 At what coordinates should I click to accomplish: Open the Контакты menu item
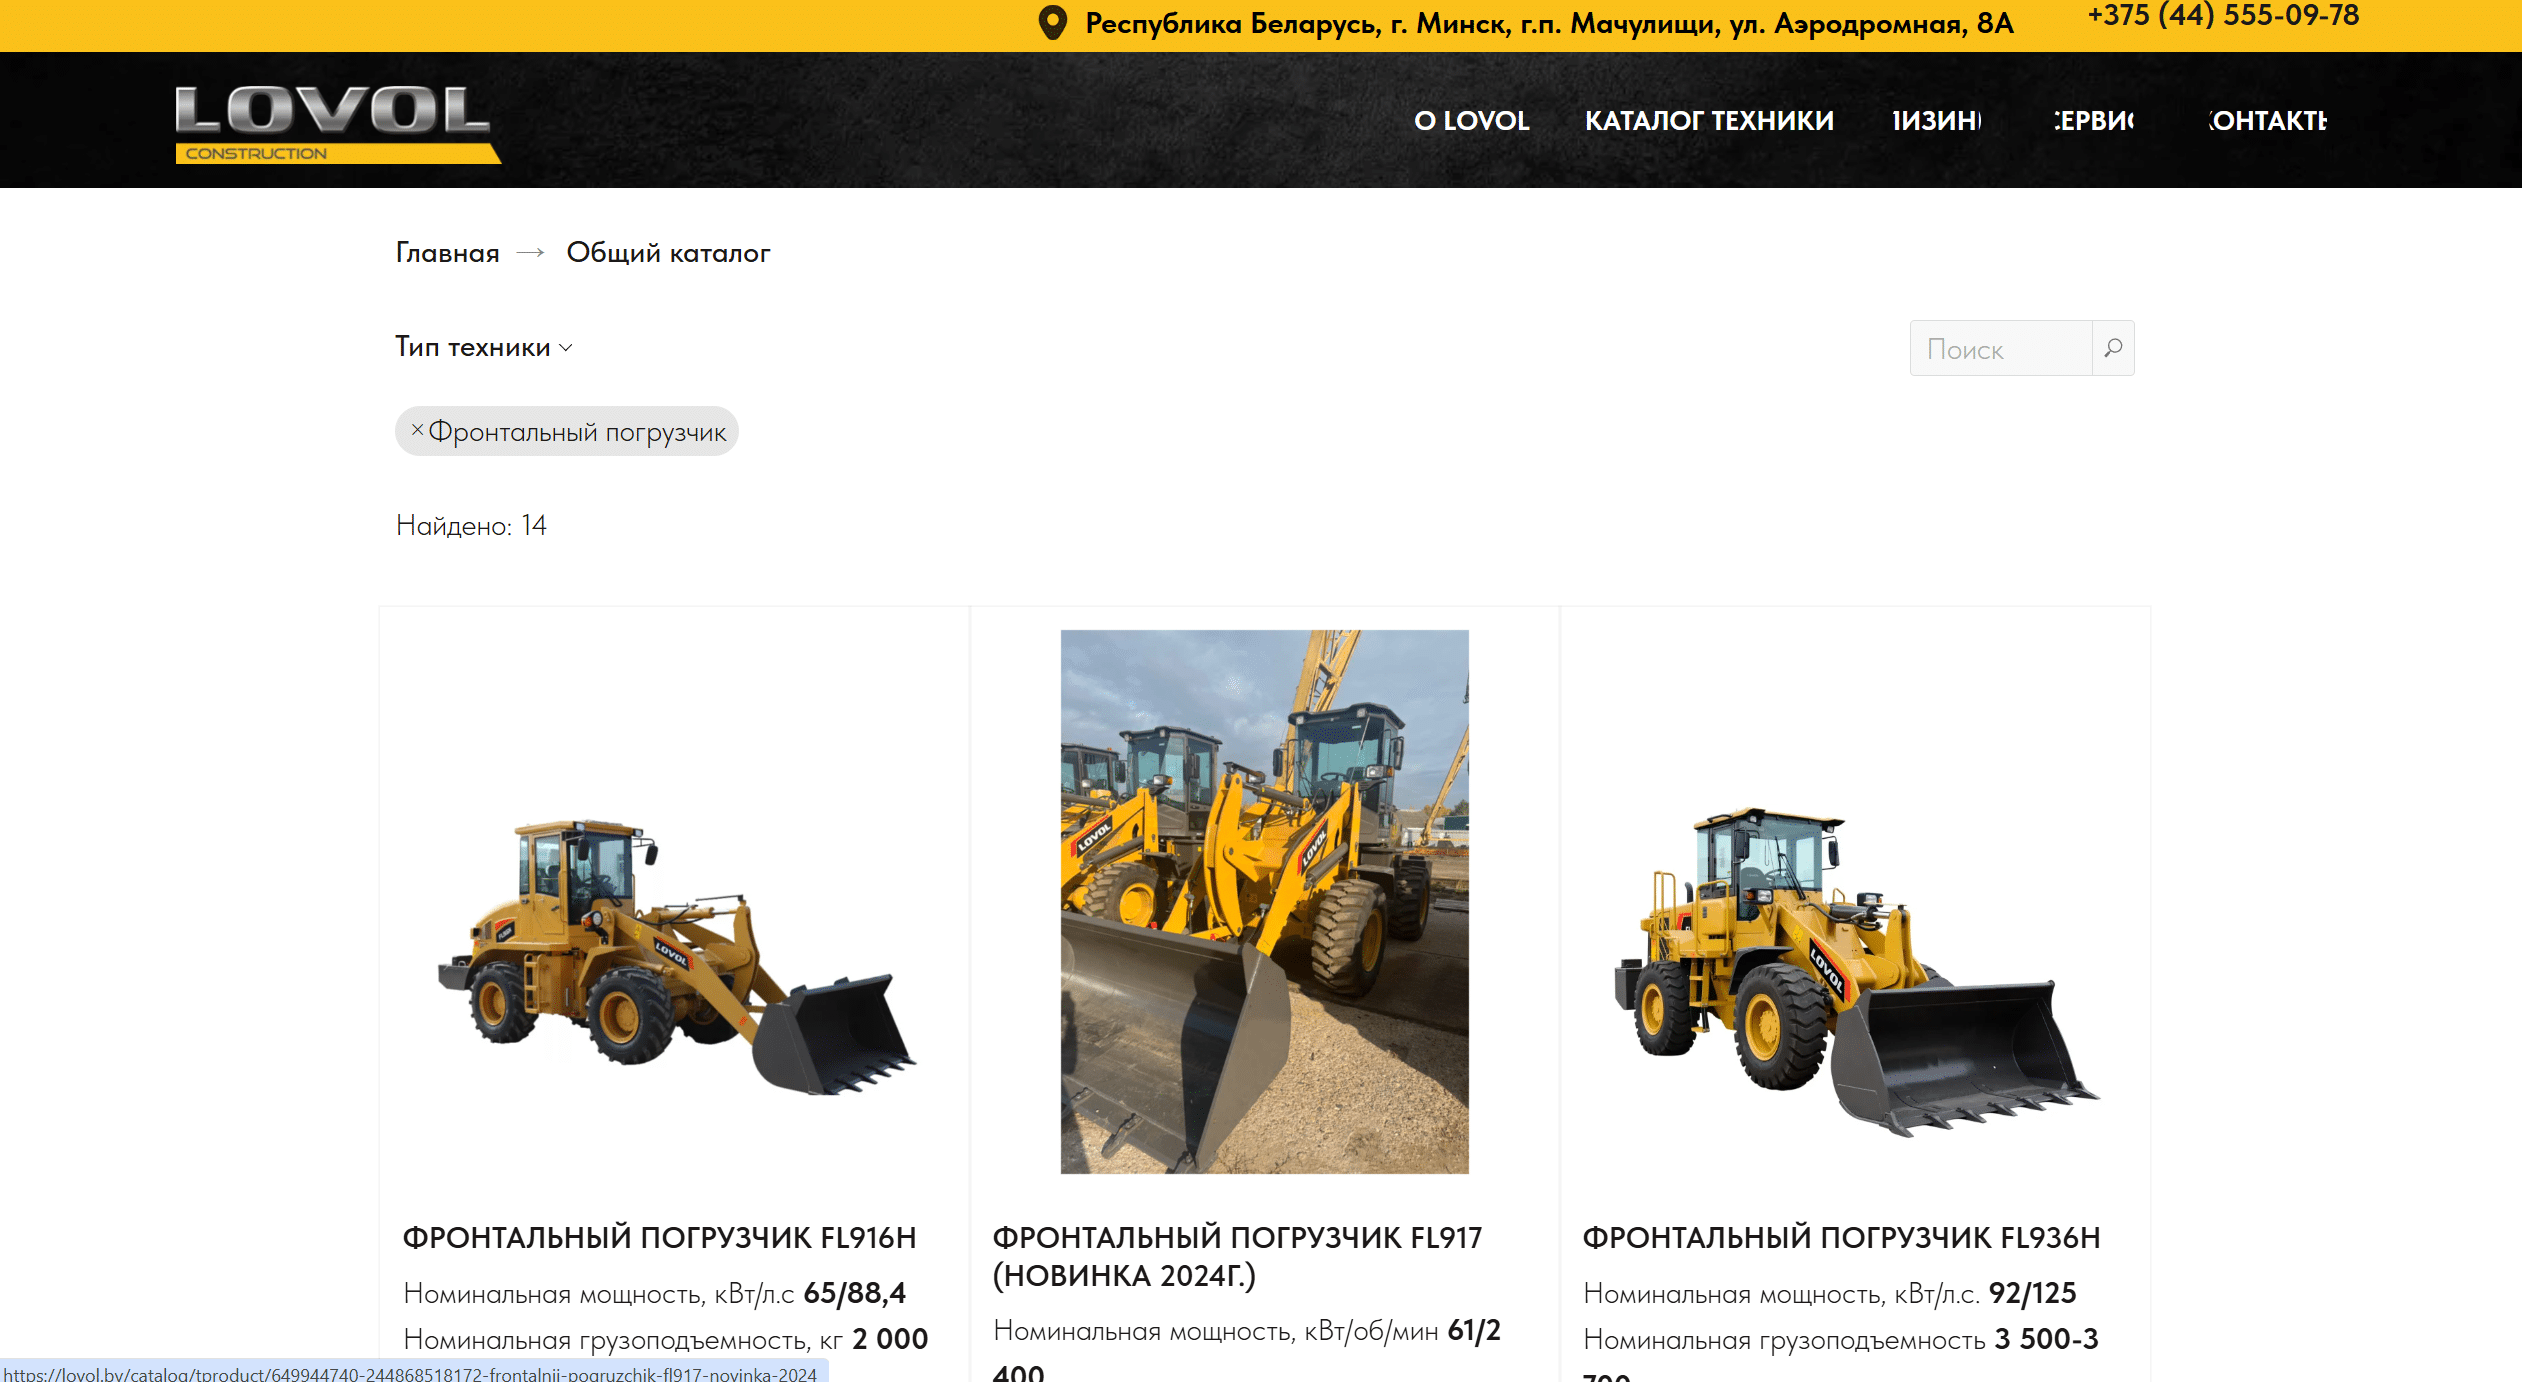coord(2267,121)
